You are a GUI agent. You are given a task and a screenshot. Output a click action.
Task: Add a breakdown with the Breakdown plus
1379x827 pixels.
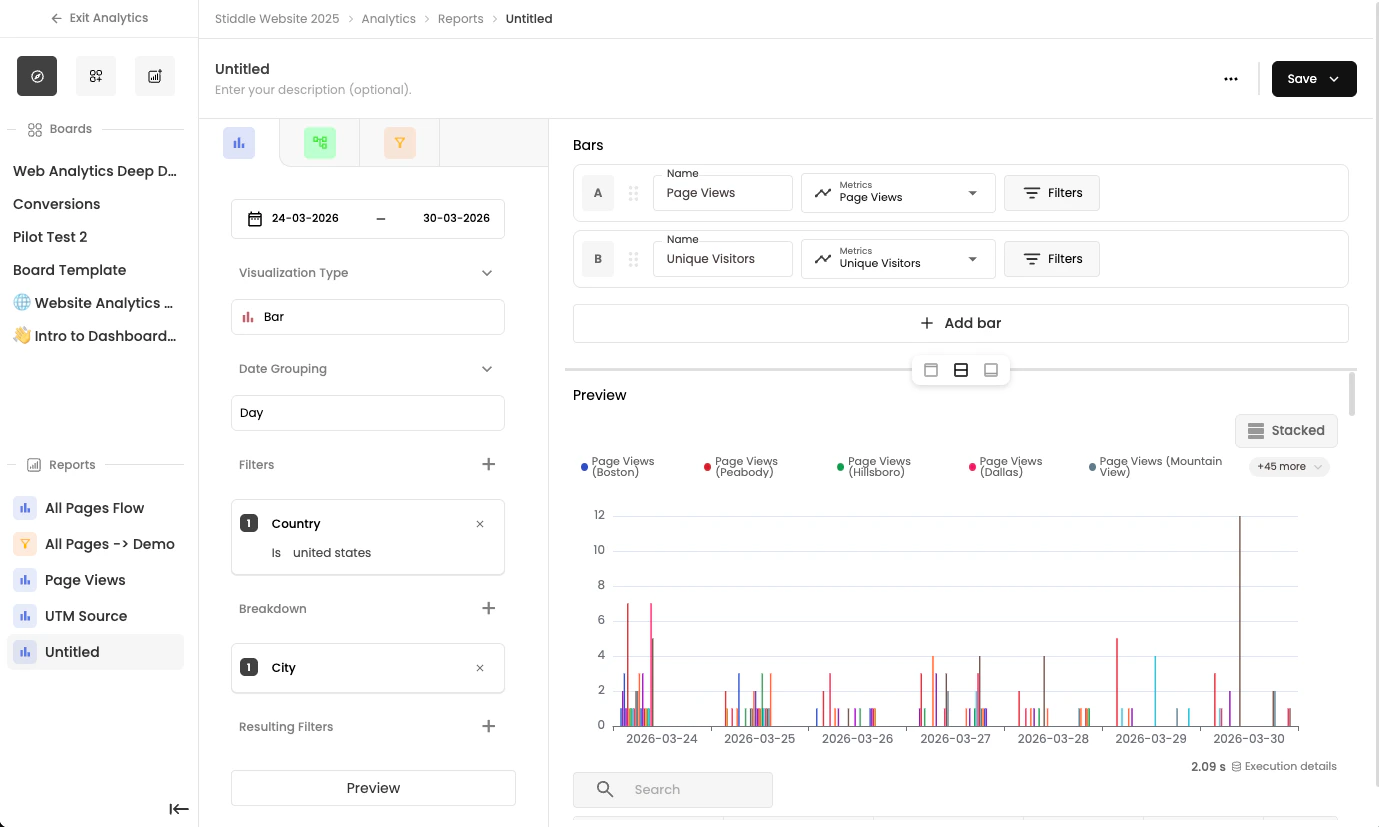(488, 608)
